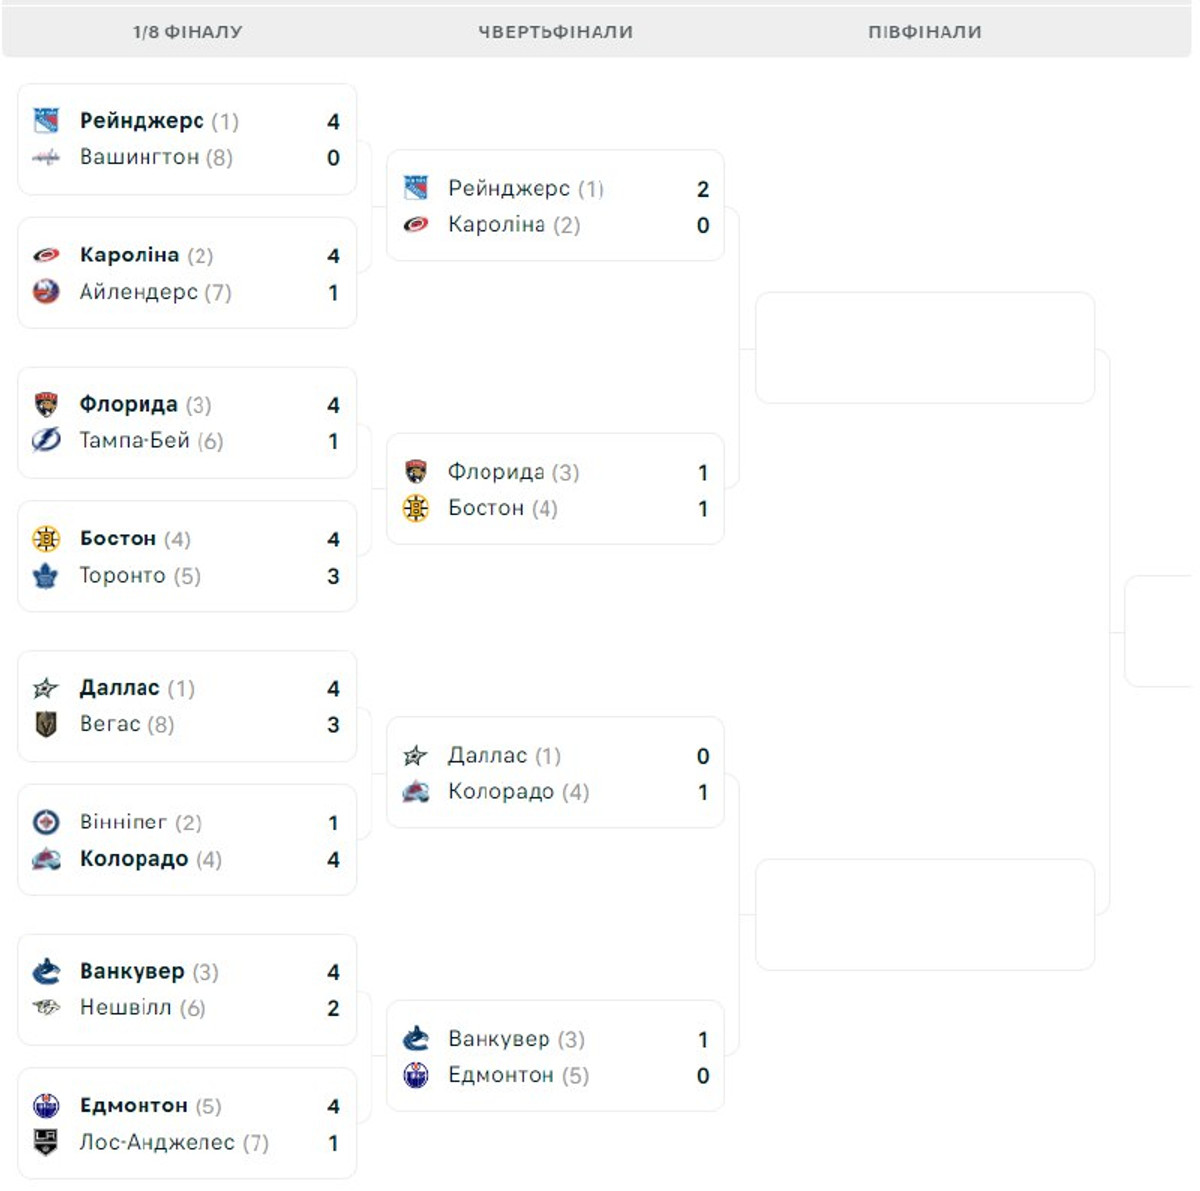Click the Toronto Maple Leafs logo
This screenshot has width=1200, height=1191.
click(x=46, y=575)
